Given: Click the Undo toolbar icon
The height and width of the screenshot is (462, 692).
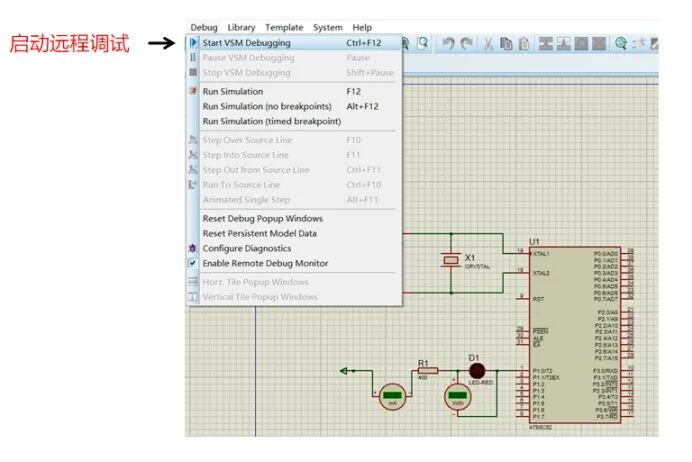Looking at the screenshot, I should (448, 43).
